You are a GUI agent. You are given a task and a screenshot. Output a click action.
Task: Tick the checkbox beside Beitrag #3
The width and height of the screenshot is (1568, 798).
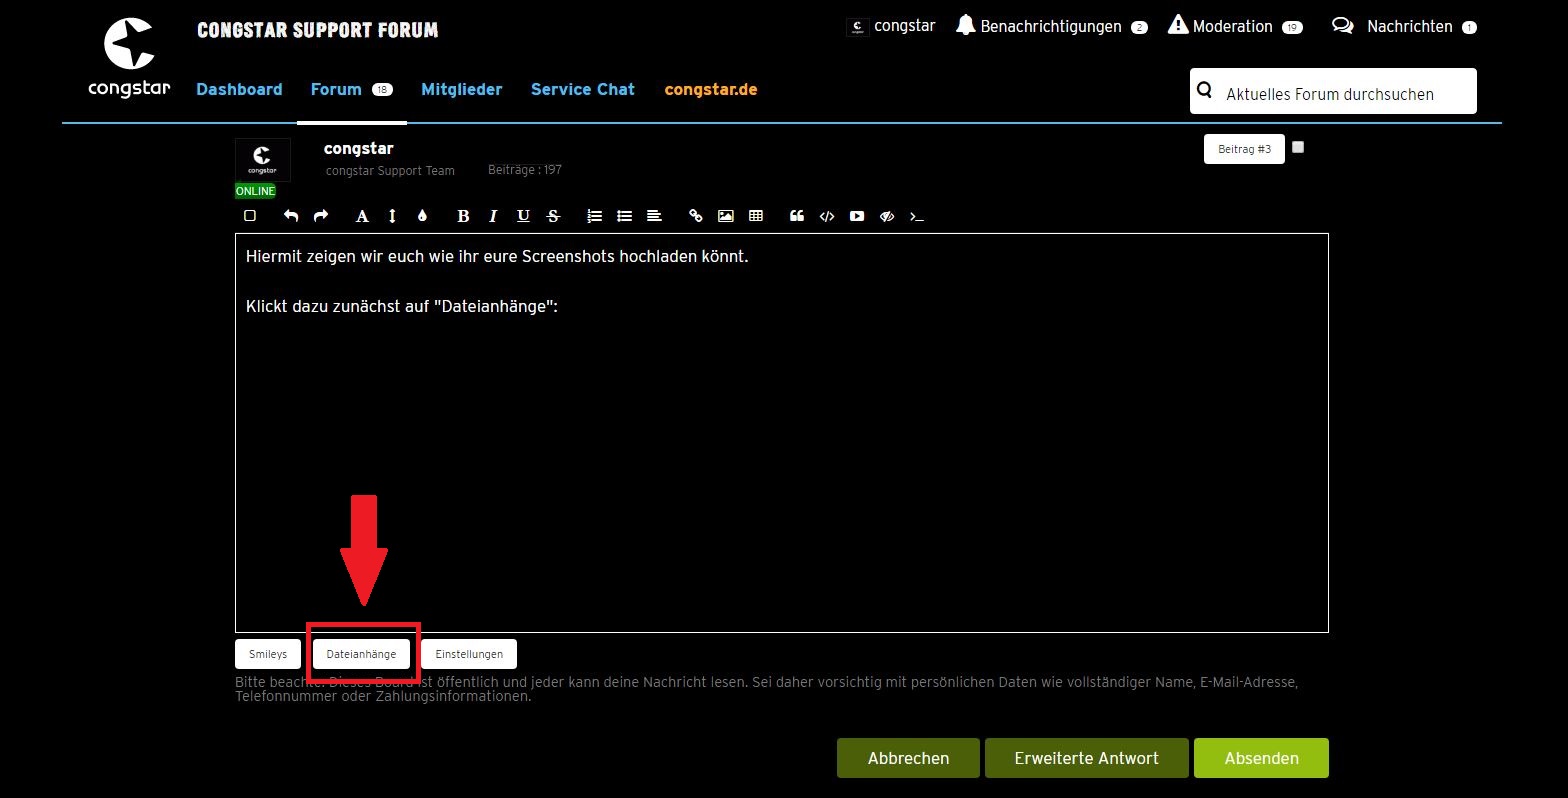1298,147
